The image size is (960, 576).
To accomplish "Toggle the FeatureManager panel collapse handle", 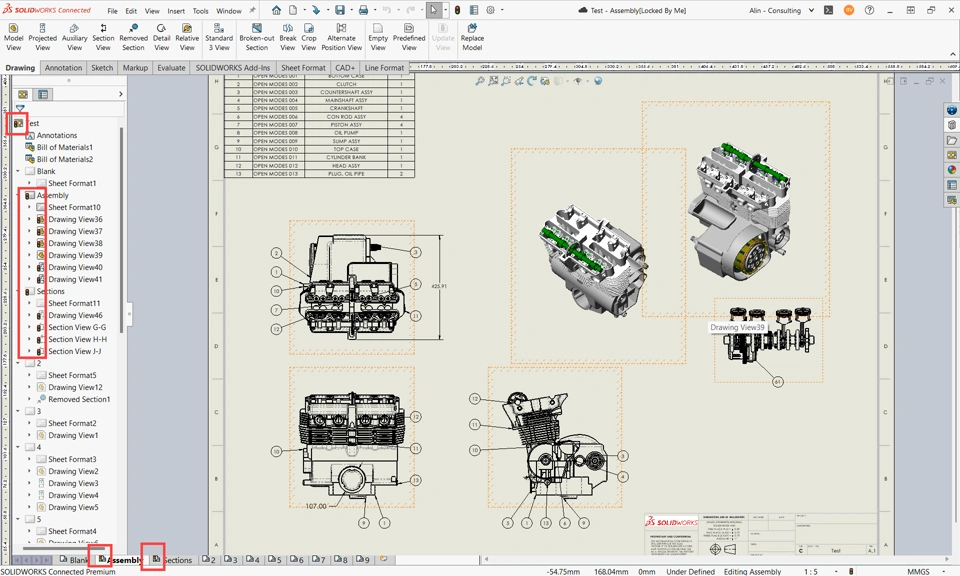I will point(127,314).
